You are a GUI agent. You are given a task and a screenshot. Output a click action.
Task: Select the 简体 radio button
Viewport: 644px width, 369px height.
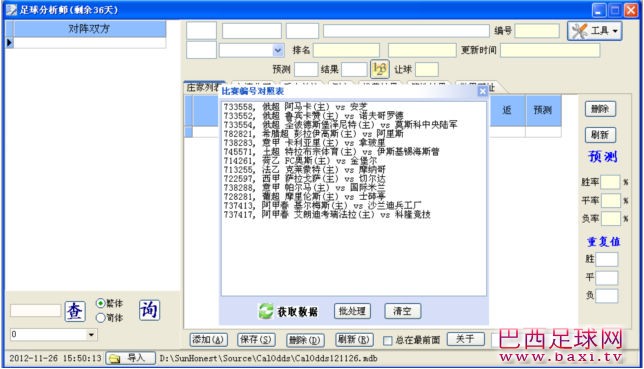tap(101, 318)
